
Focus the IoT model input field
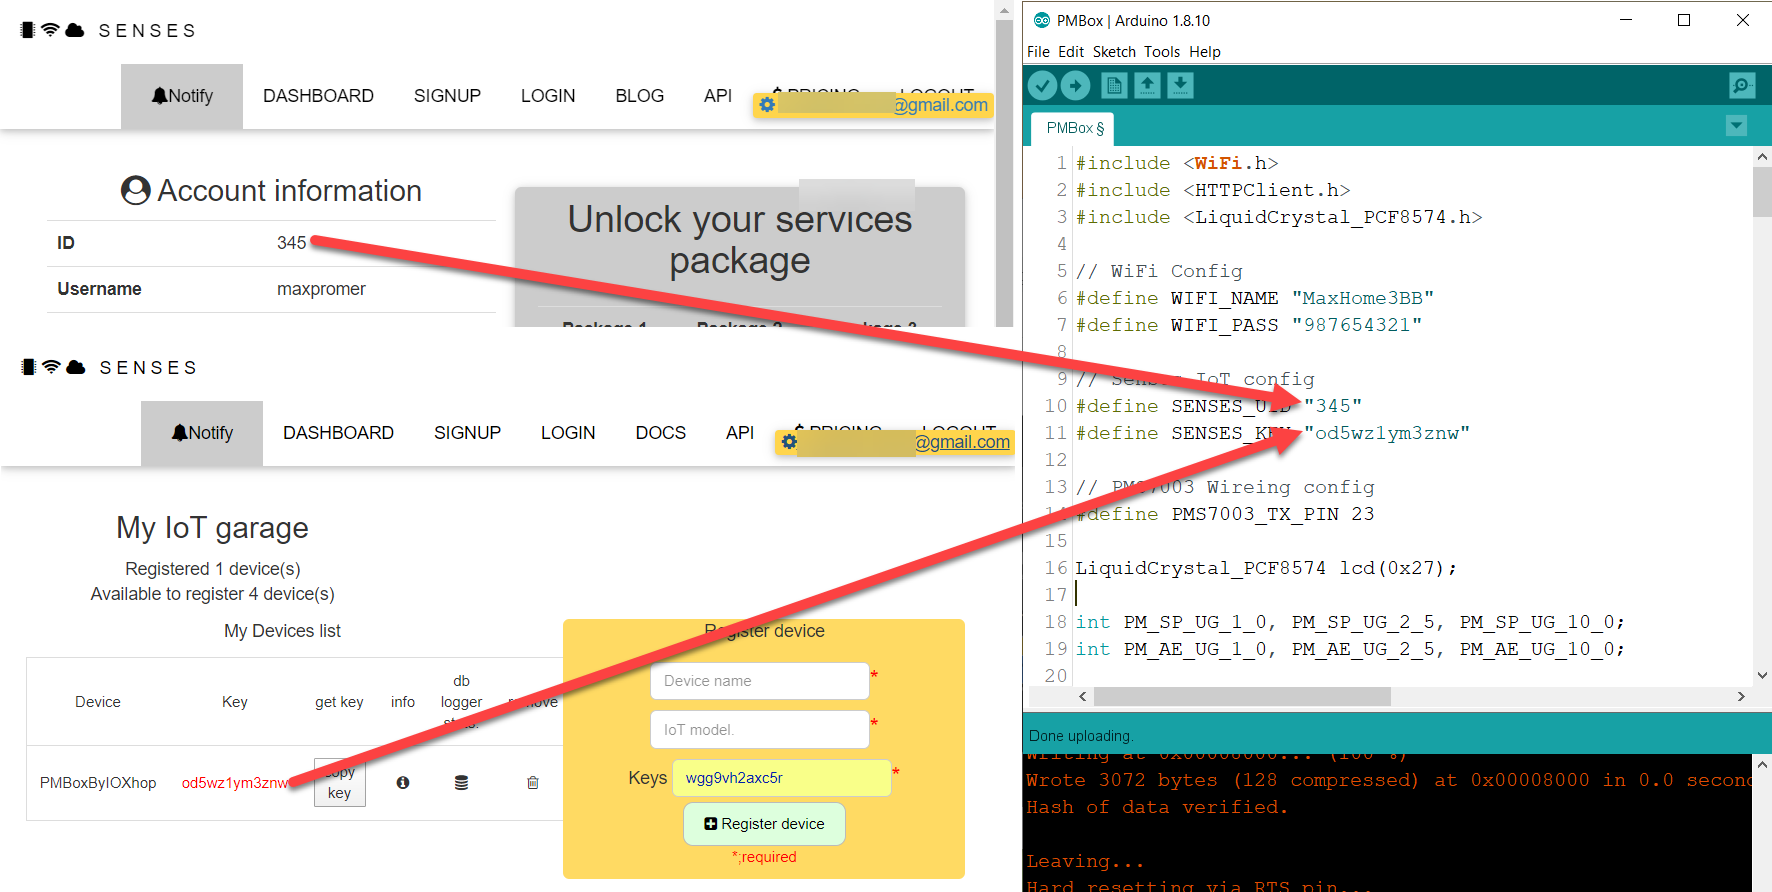[x=760, y=729]
